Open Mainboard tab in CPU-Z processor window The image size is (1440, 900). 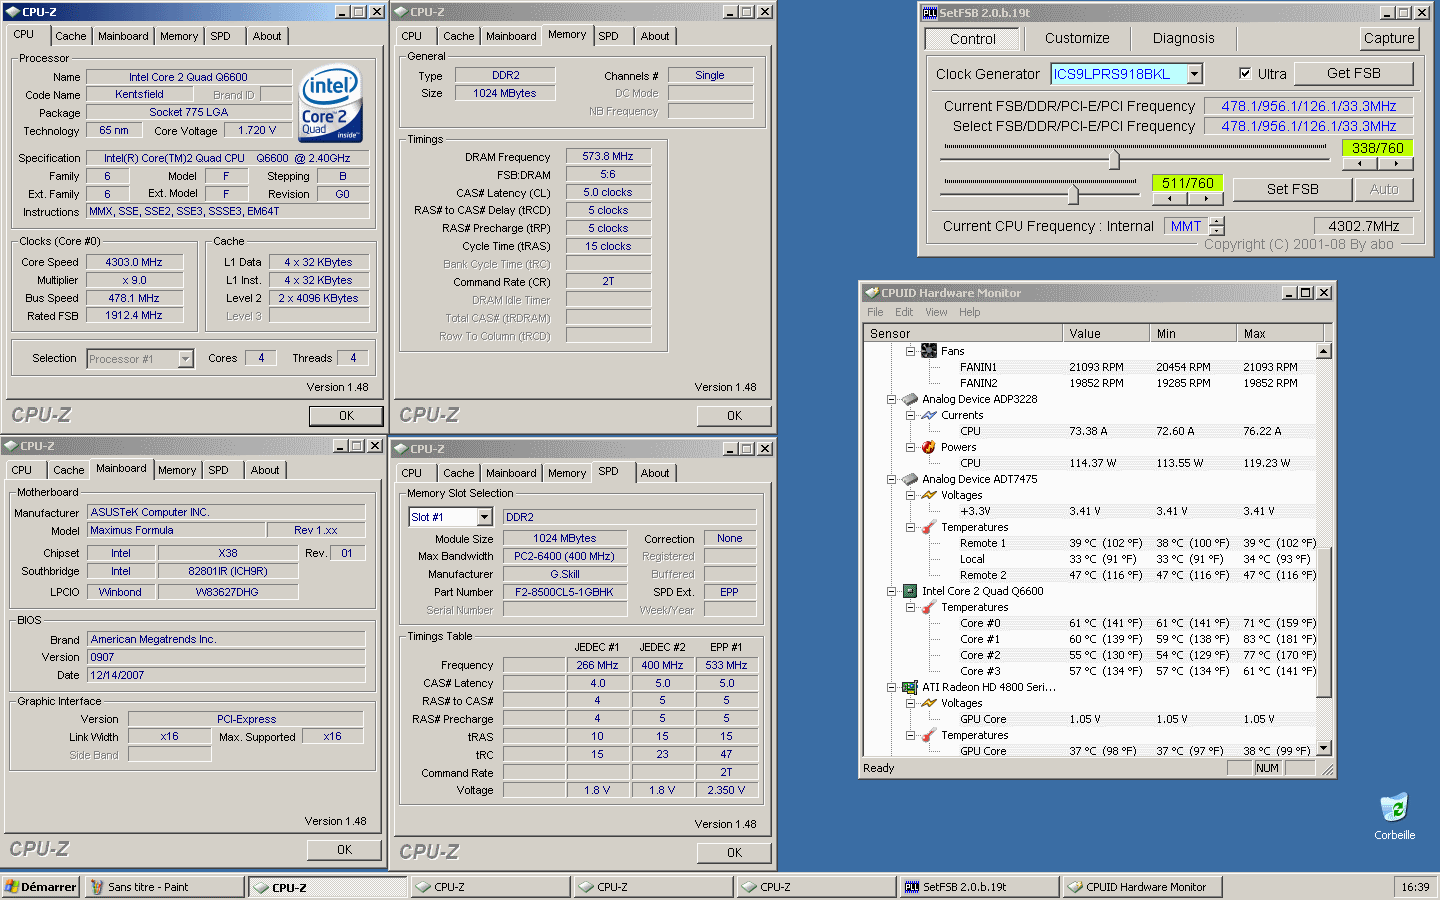coord(123,36)
